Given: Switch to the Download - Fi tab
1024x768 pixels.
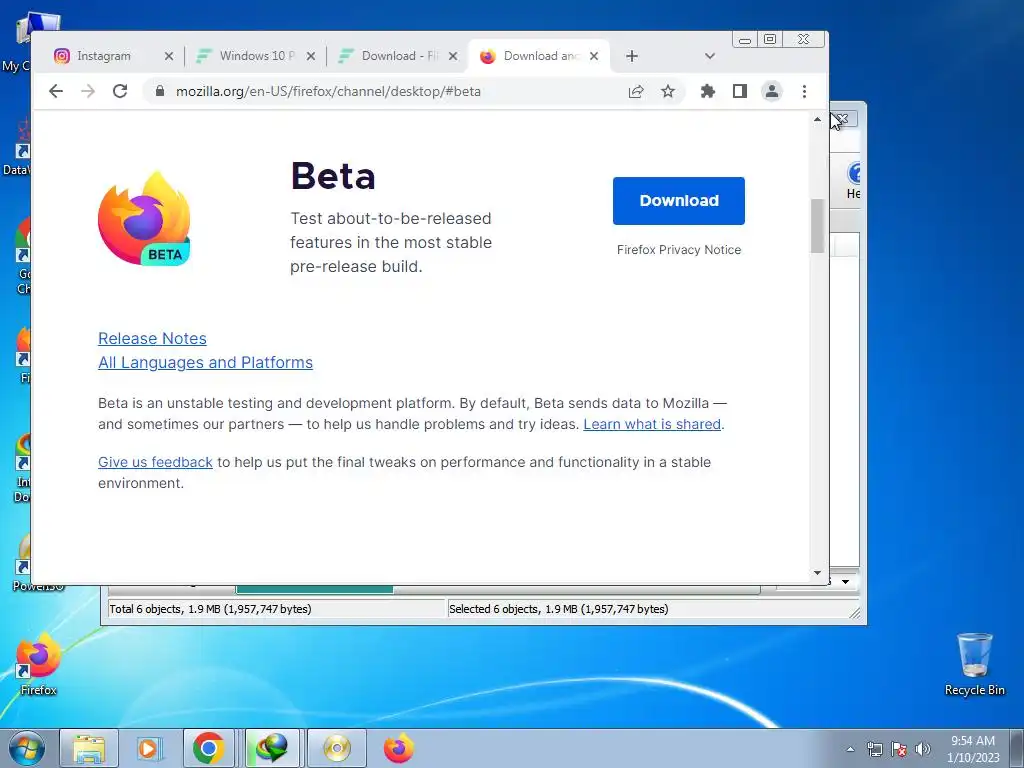Looking at the screenshot, I should click(x=391, y=56).
